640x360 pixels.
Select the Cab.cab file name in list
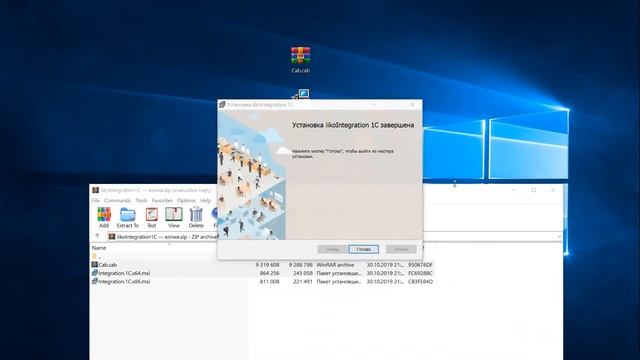coord(107,265)
